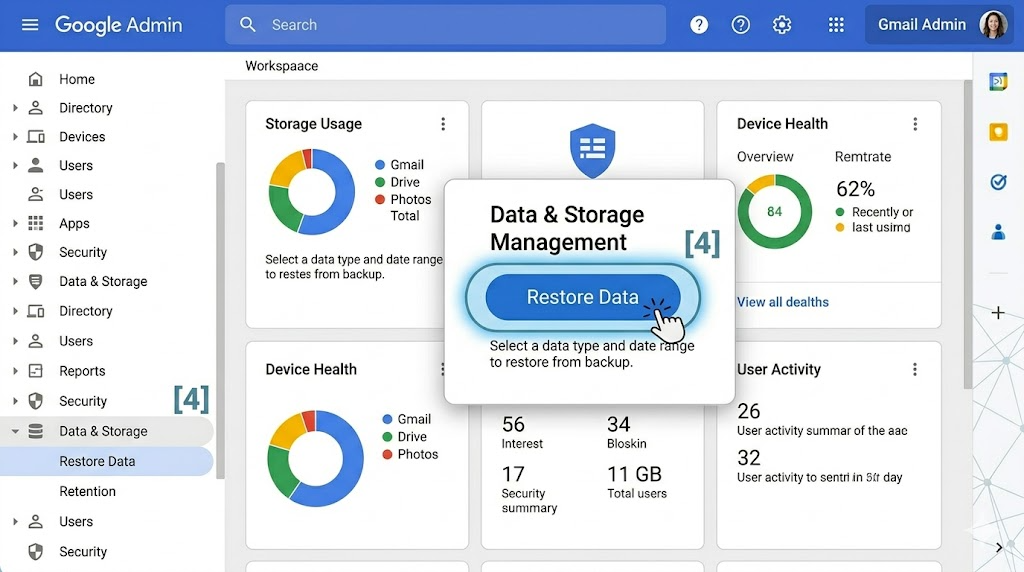The width and height of the screenshot is (1024, 572).
Task: Click the Devices monitor icon in sidebar
Action: (x=35, y=136)
